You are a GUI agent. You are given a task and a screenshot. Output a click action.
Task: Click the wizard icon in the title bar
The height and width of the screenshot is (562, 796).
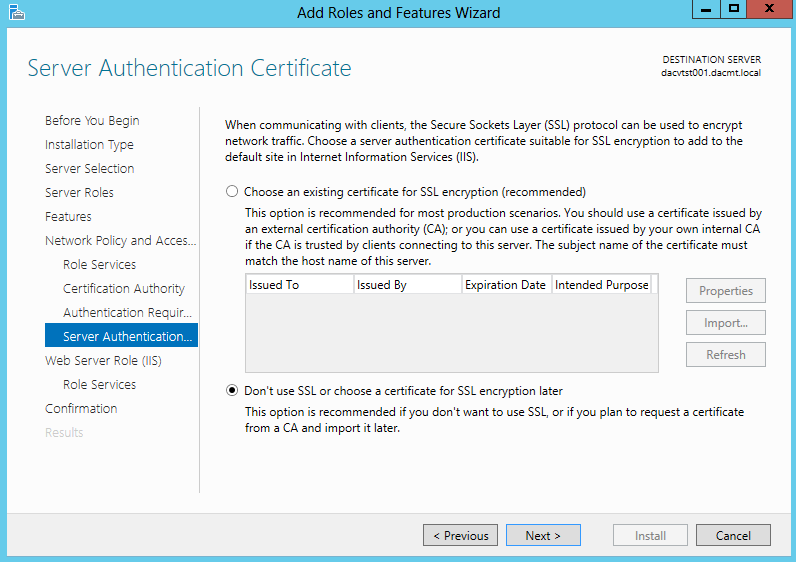pyautogui.click(x=17, y=12)
